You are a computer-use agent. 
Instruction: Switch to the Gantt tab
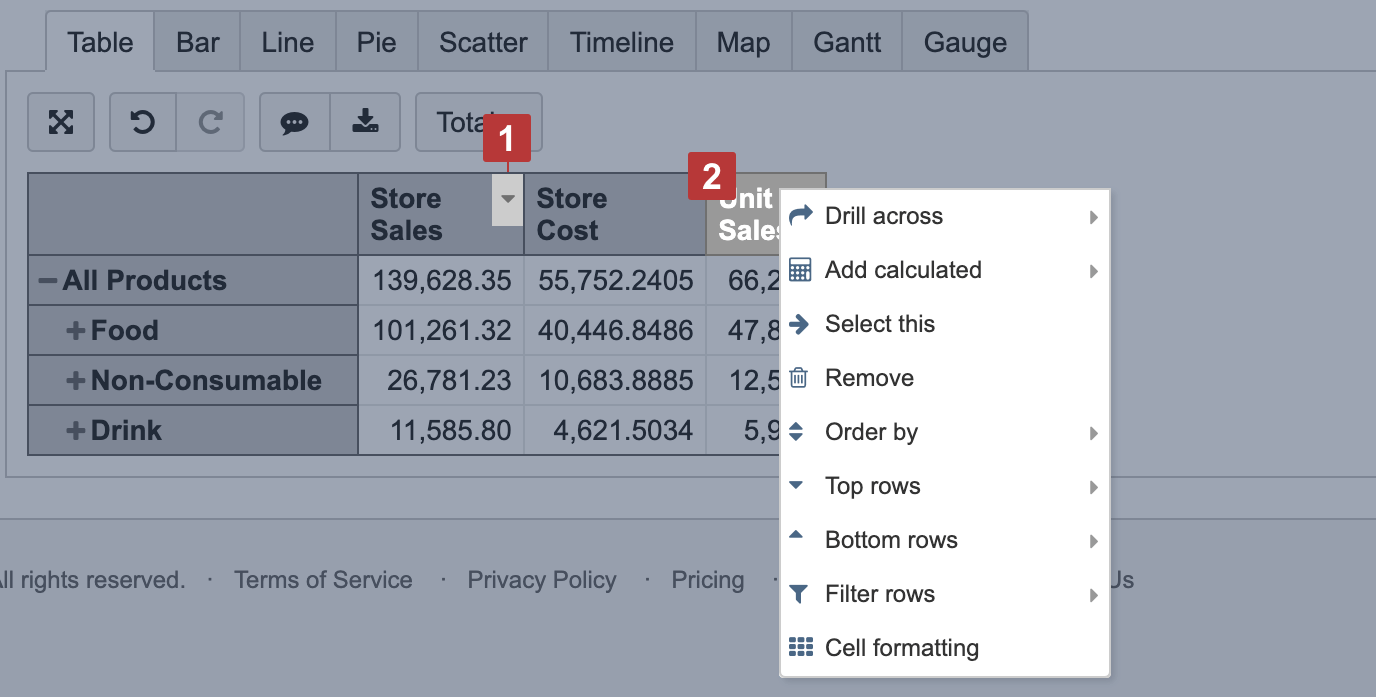(847, 43)
